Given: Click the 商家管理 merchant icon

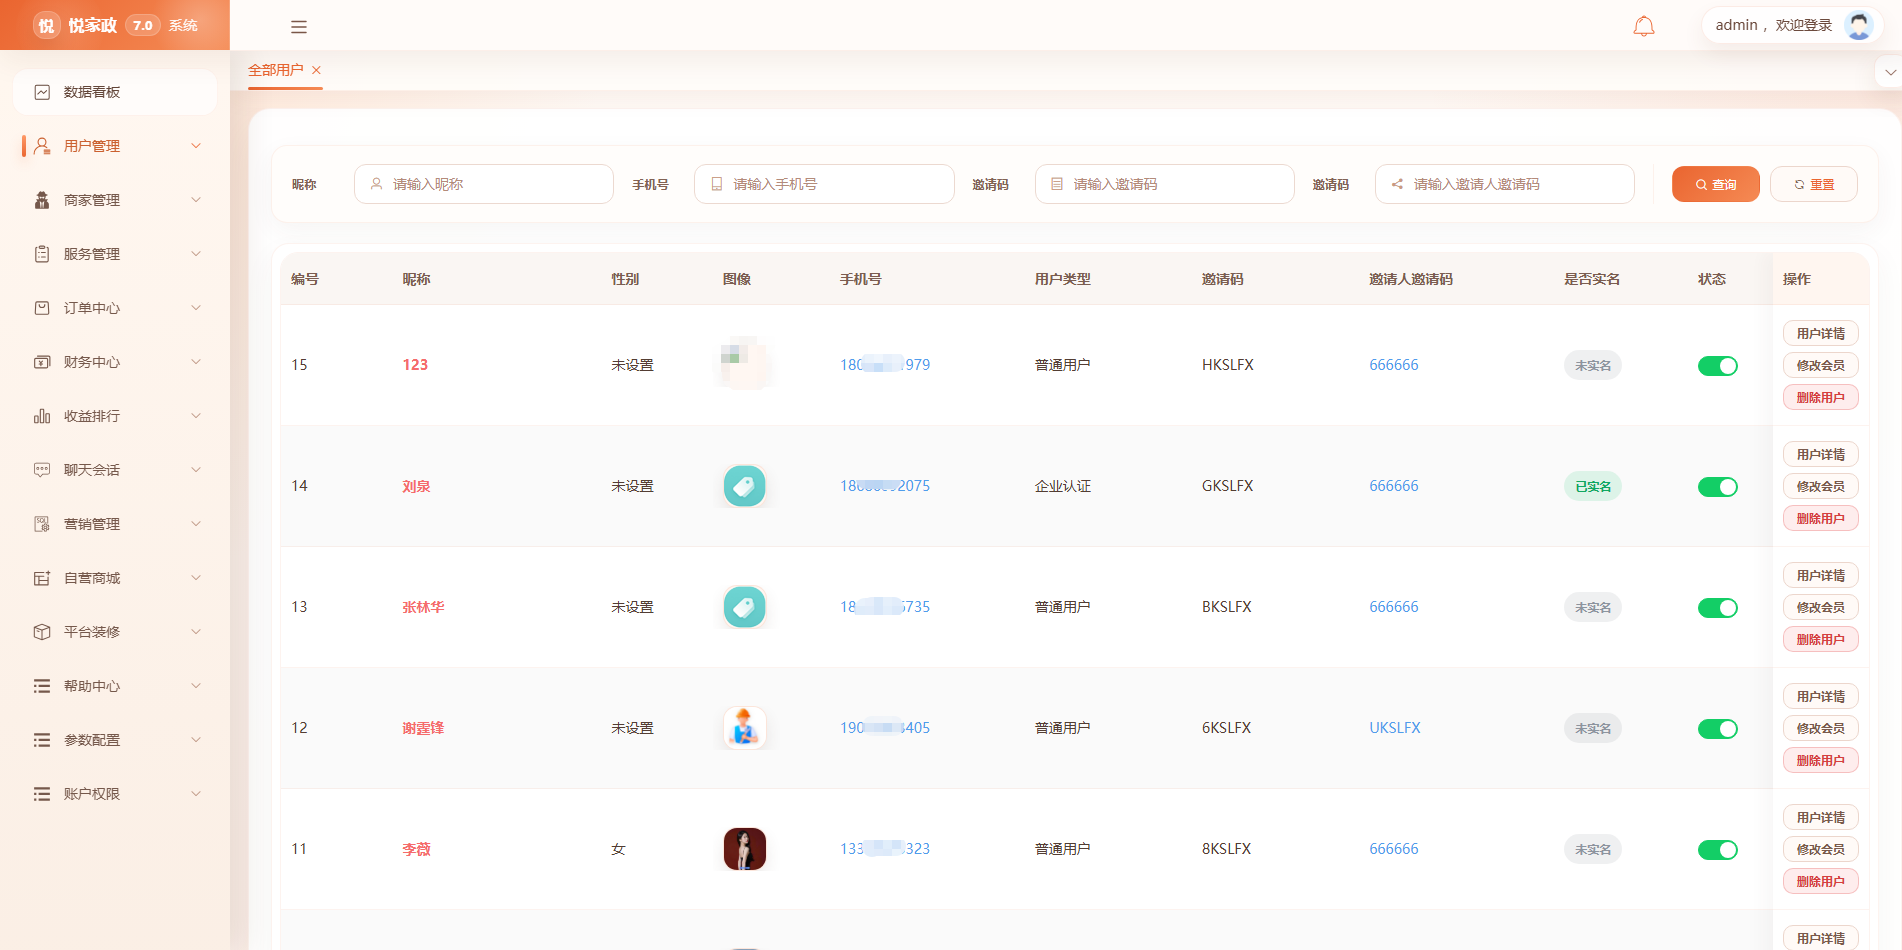Looking at the screenshot, I should click(x=42, y=200).
